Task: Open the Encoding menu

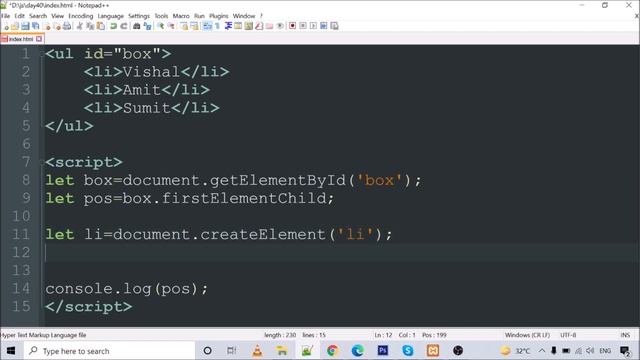Action: (x=80, y=16)
